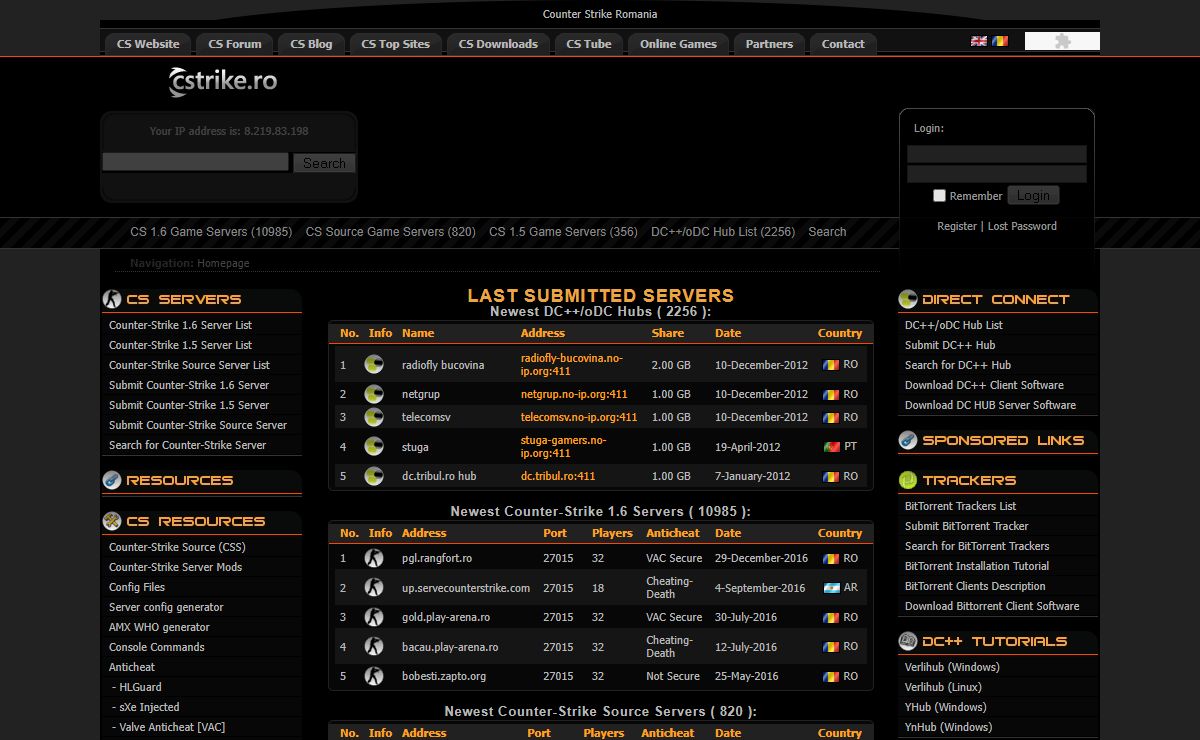The image size is (1200, 740).
Task: Open the Config Files link
Action: click(137, 587)
